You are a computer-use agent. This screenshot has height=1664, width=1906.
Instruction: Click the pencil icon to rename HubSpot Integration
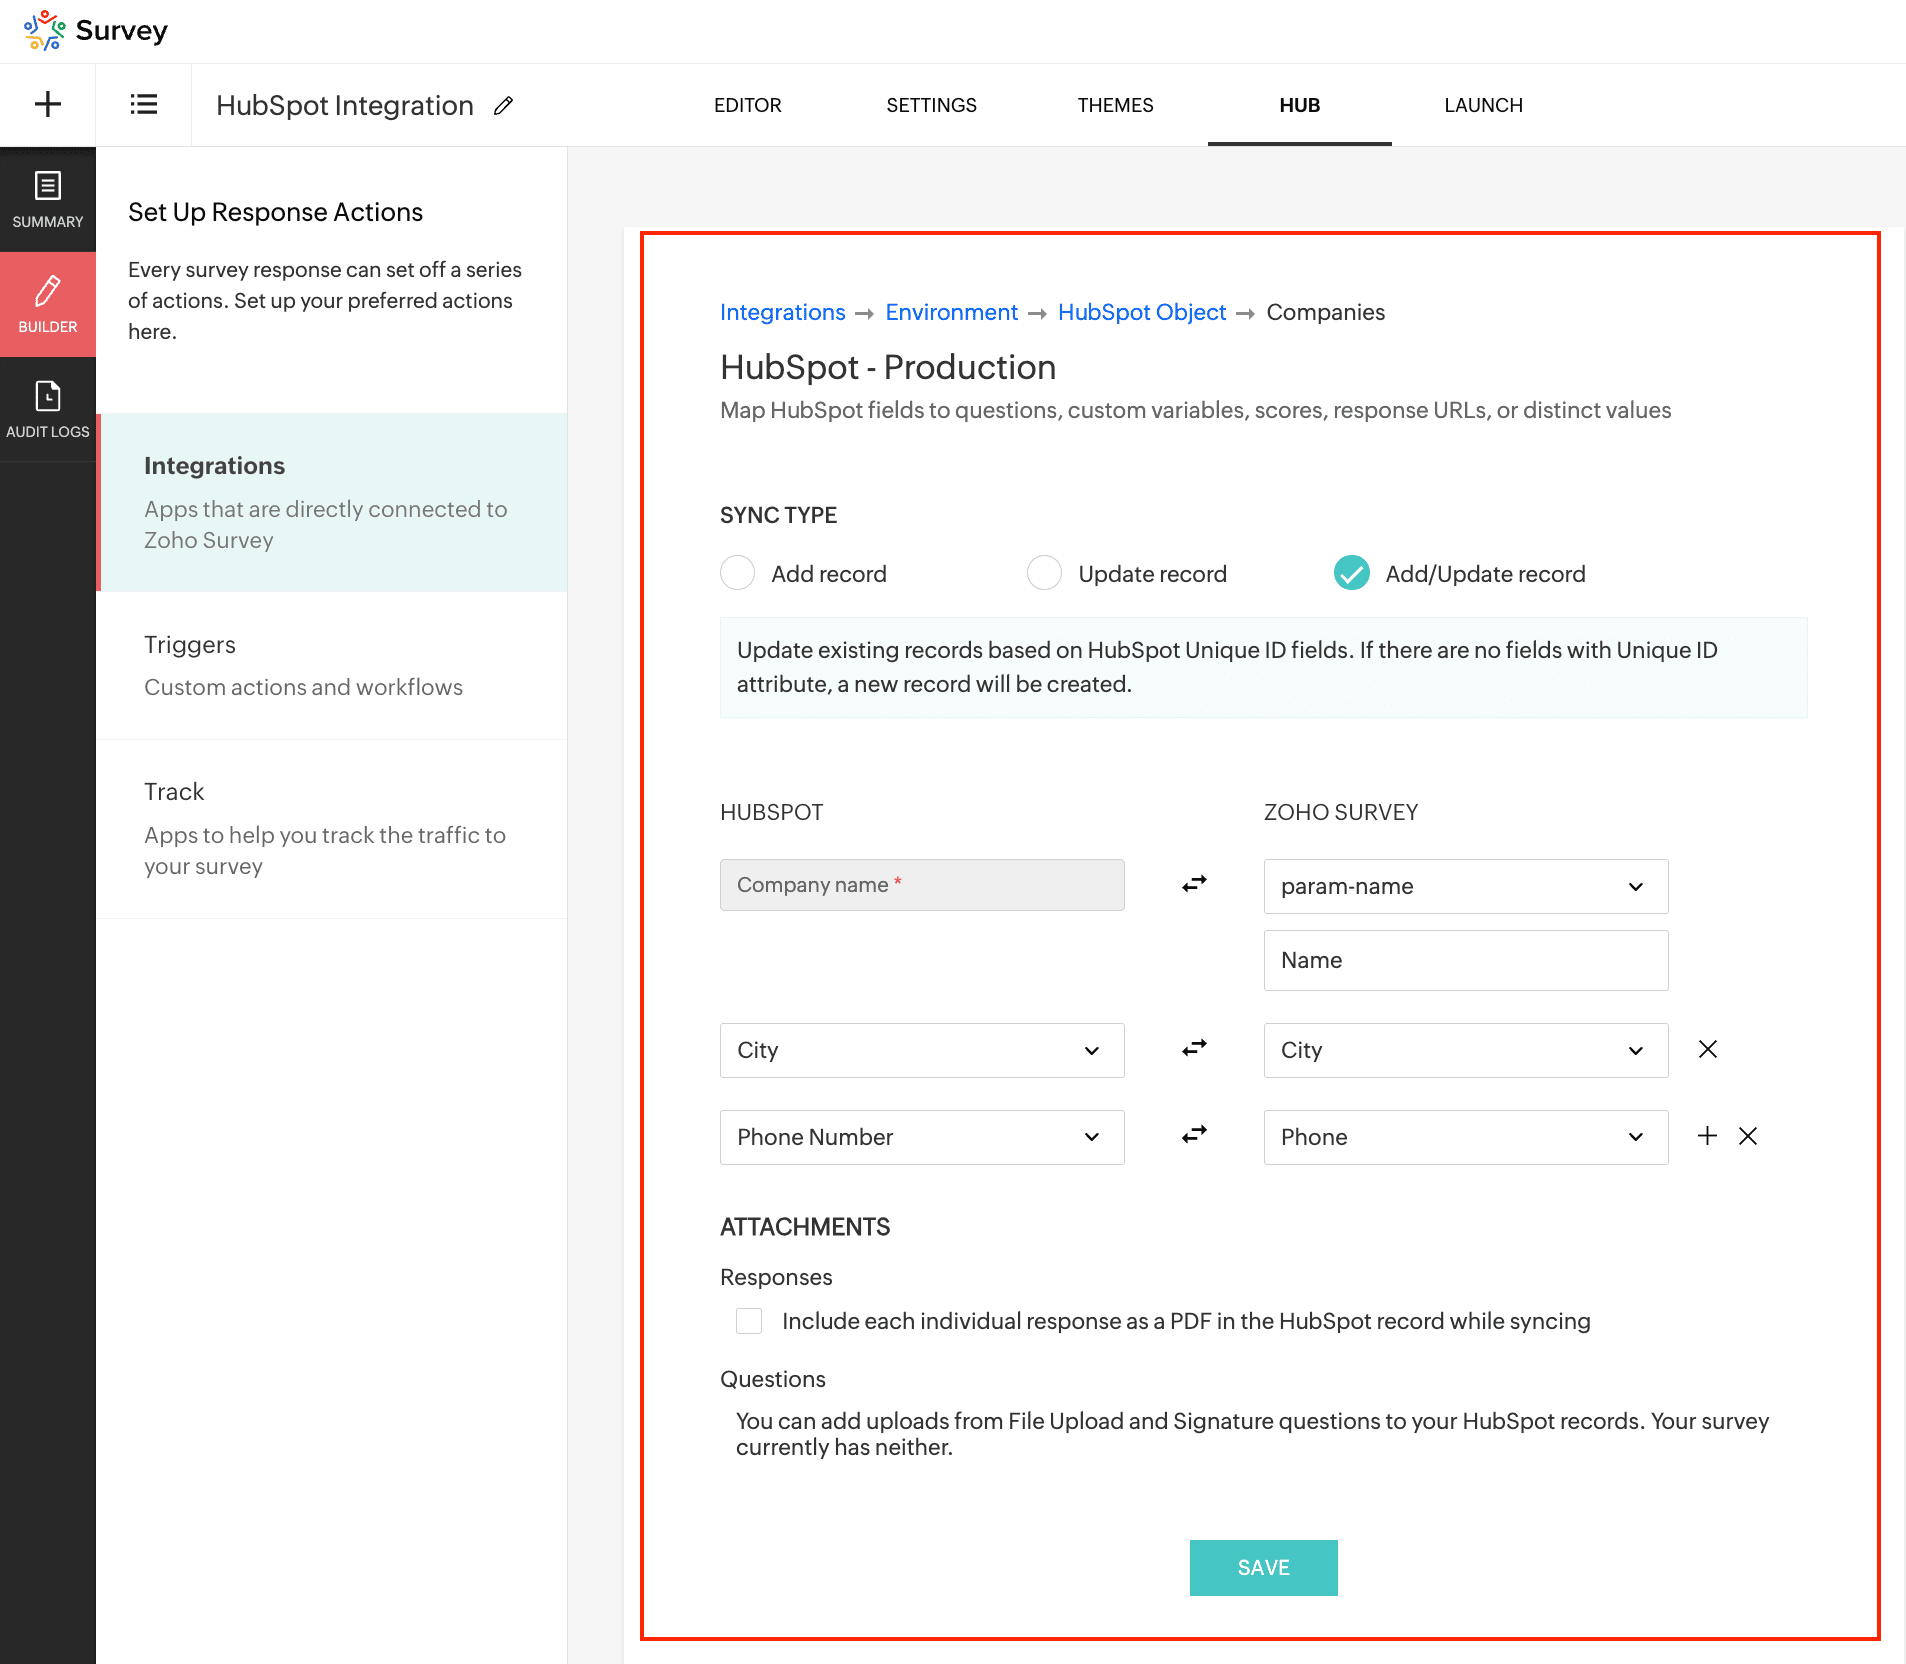[504, 105]
